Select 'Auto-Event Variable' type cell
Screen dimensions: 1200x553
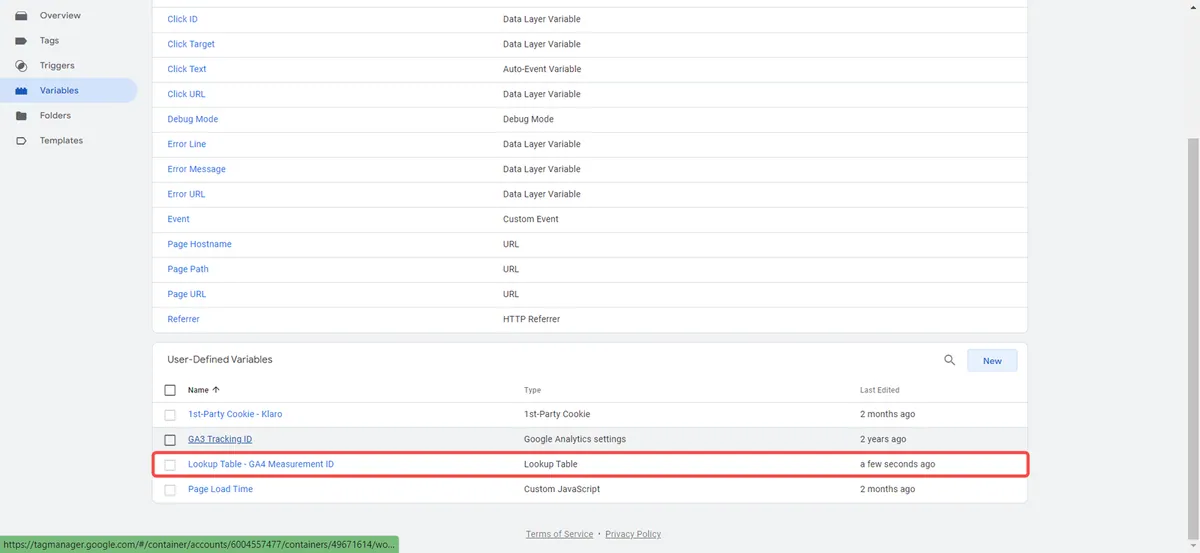pyautogui.click(x=542, y=69)
